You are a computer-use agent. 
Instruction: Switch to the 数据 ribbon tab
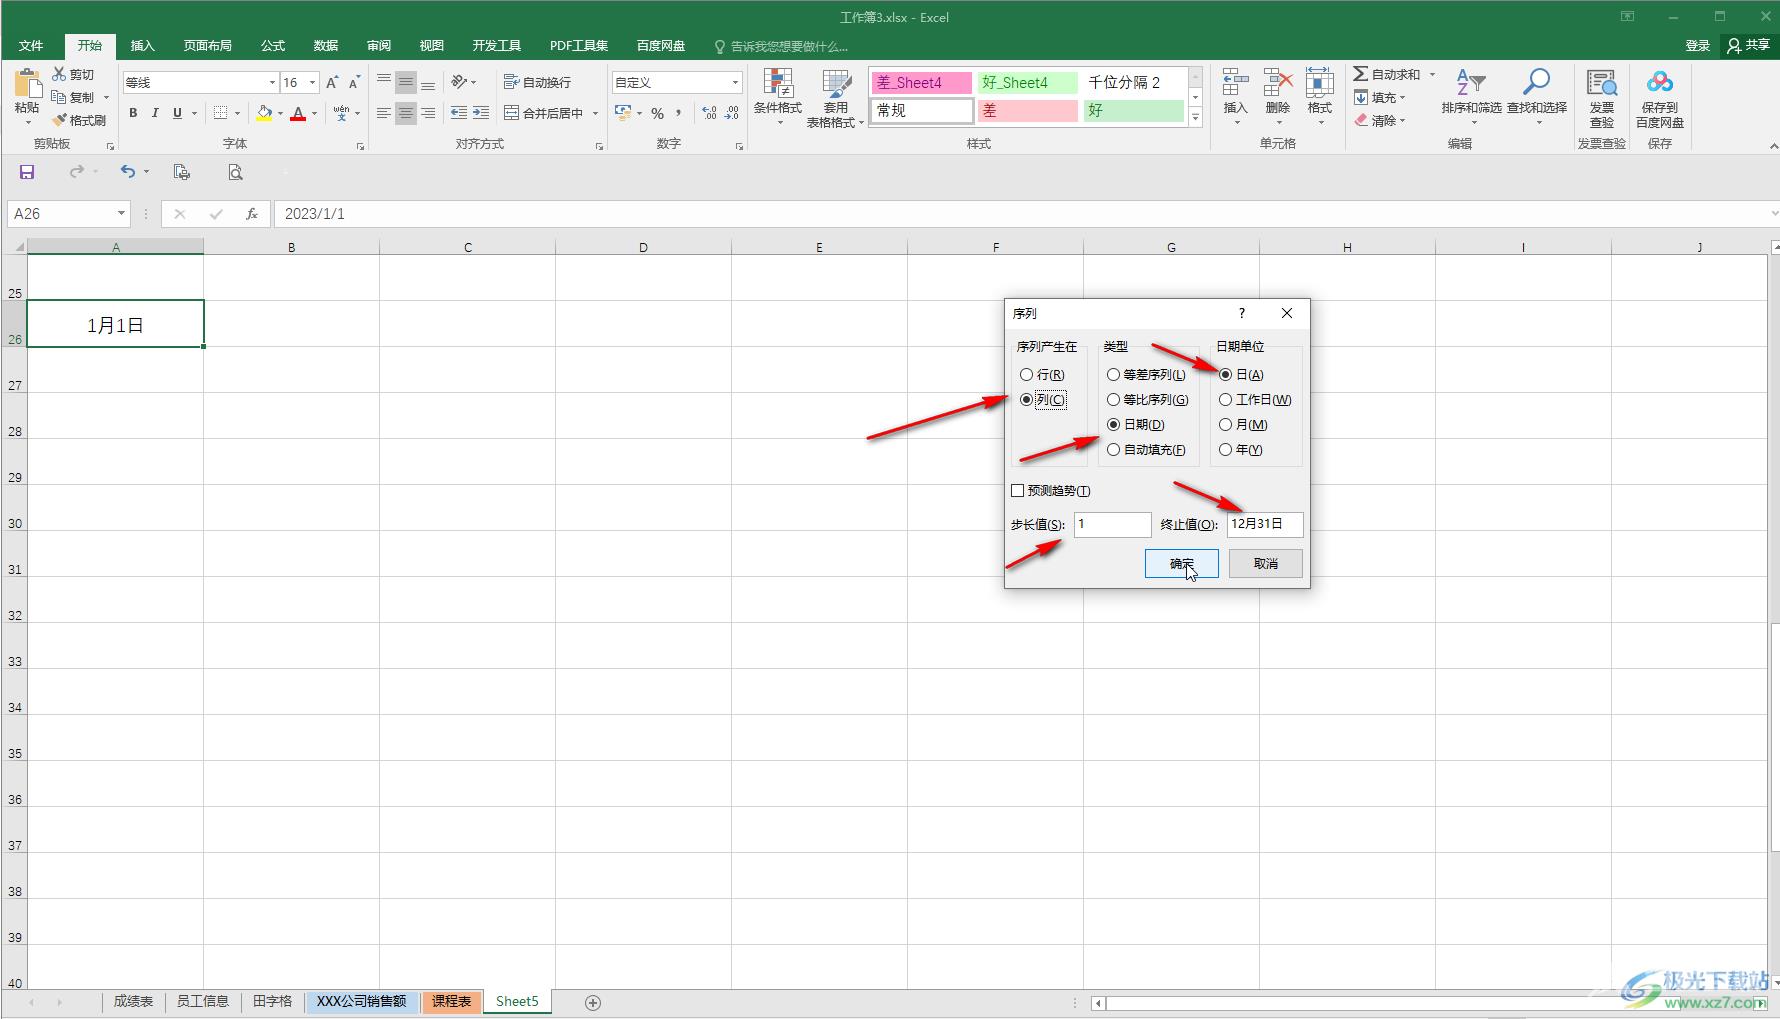pyautogui.click(x=326, y=46)
